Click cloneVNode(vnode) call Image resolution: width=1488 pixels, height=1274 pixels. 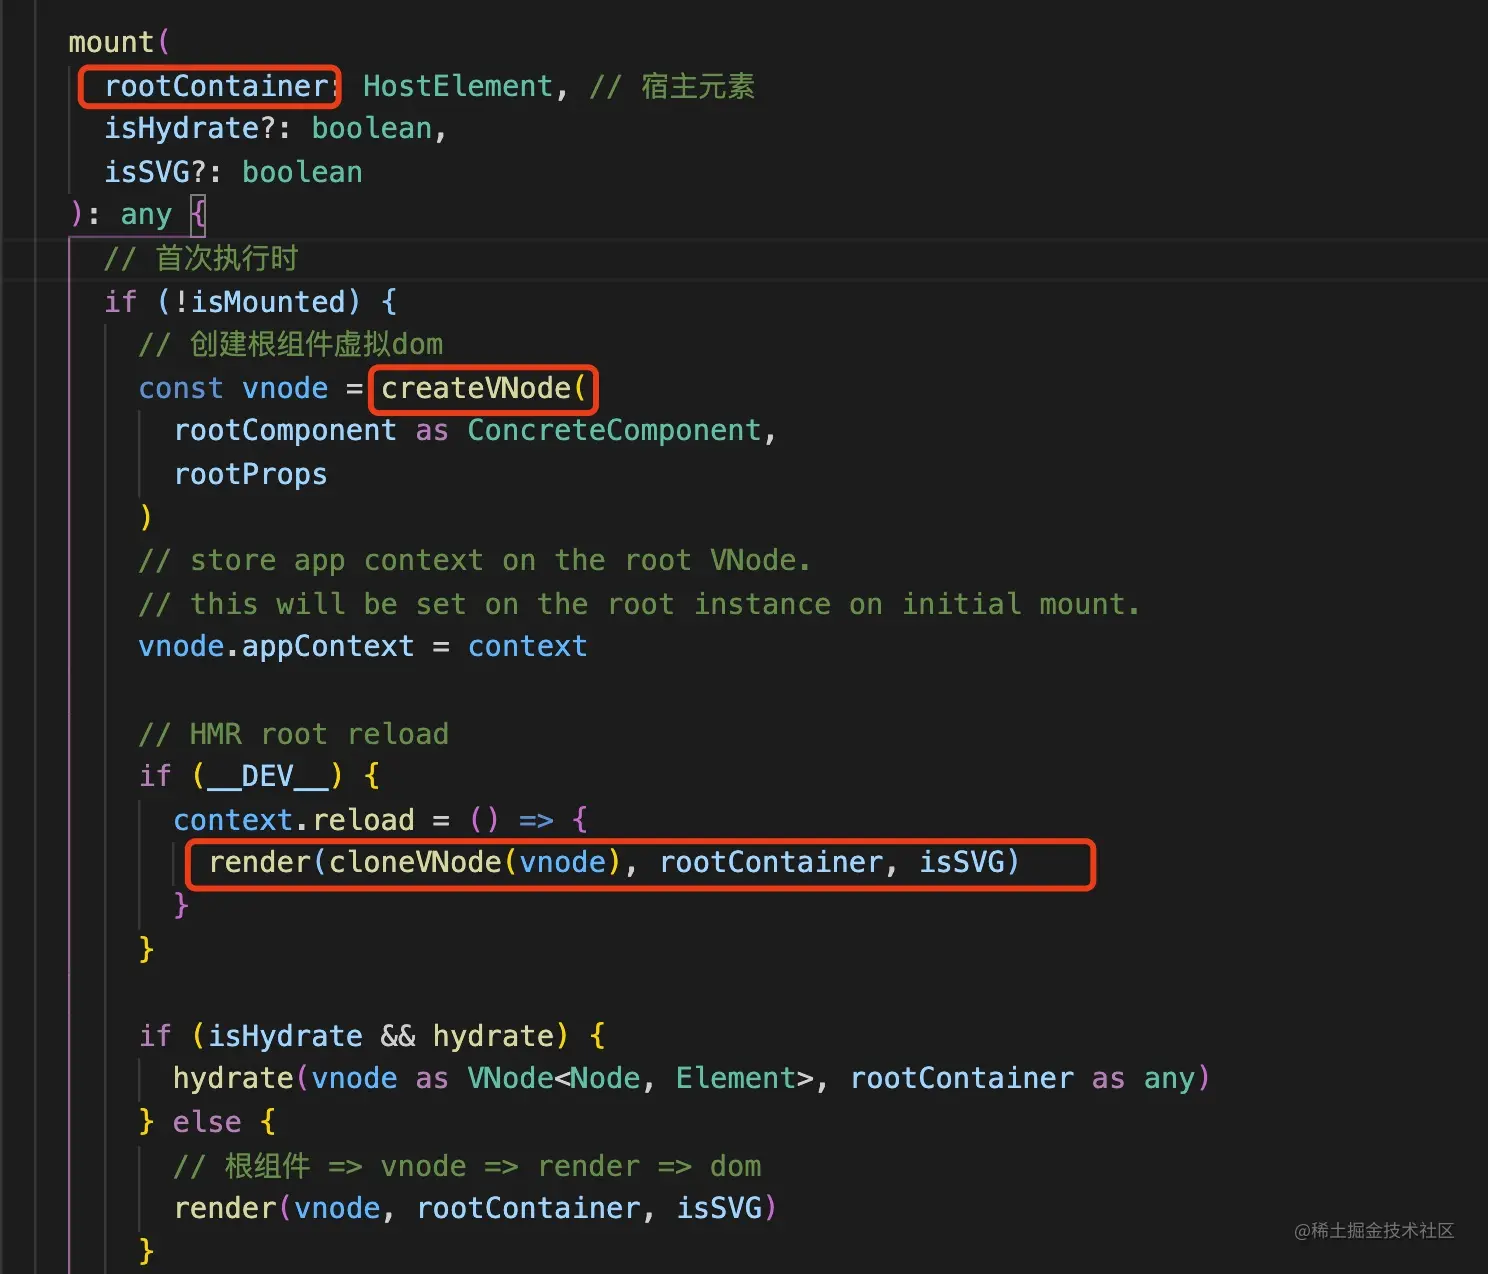475,863
